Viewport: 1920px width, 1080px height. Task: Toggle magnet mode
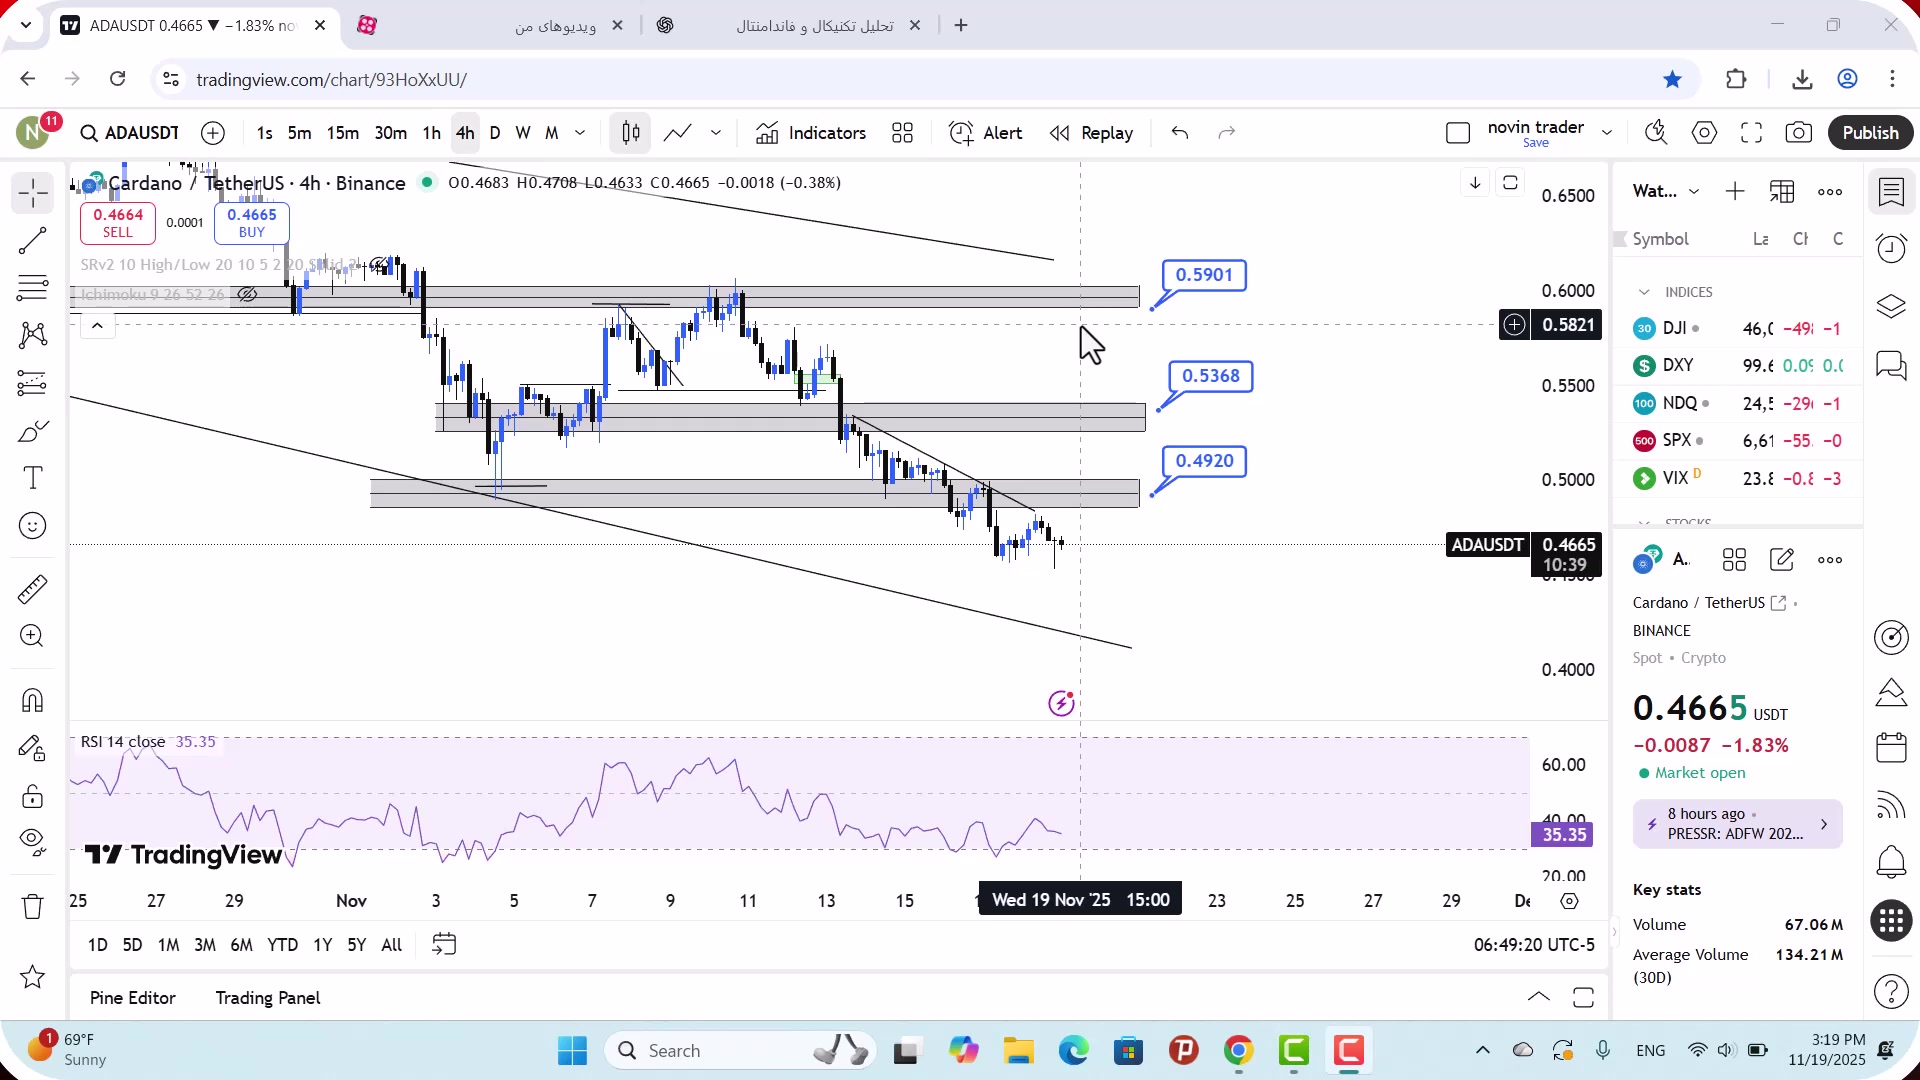point(32,700)
